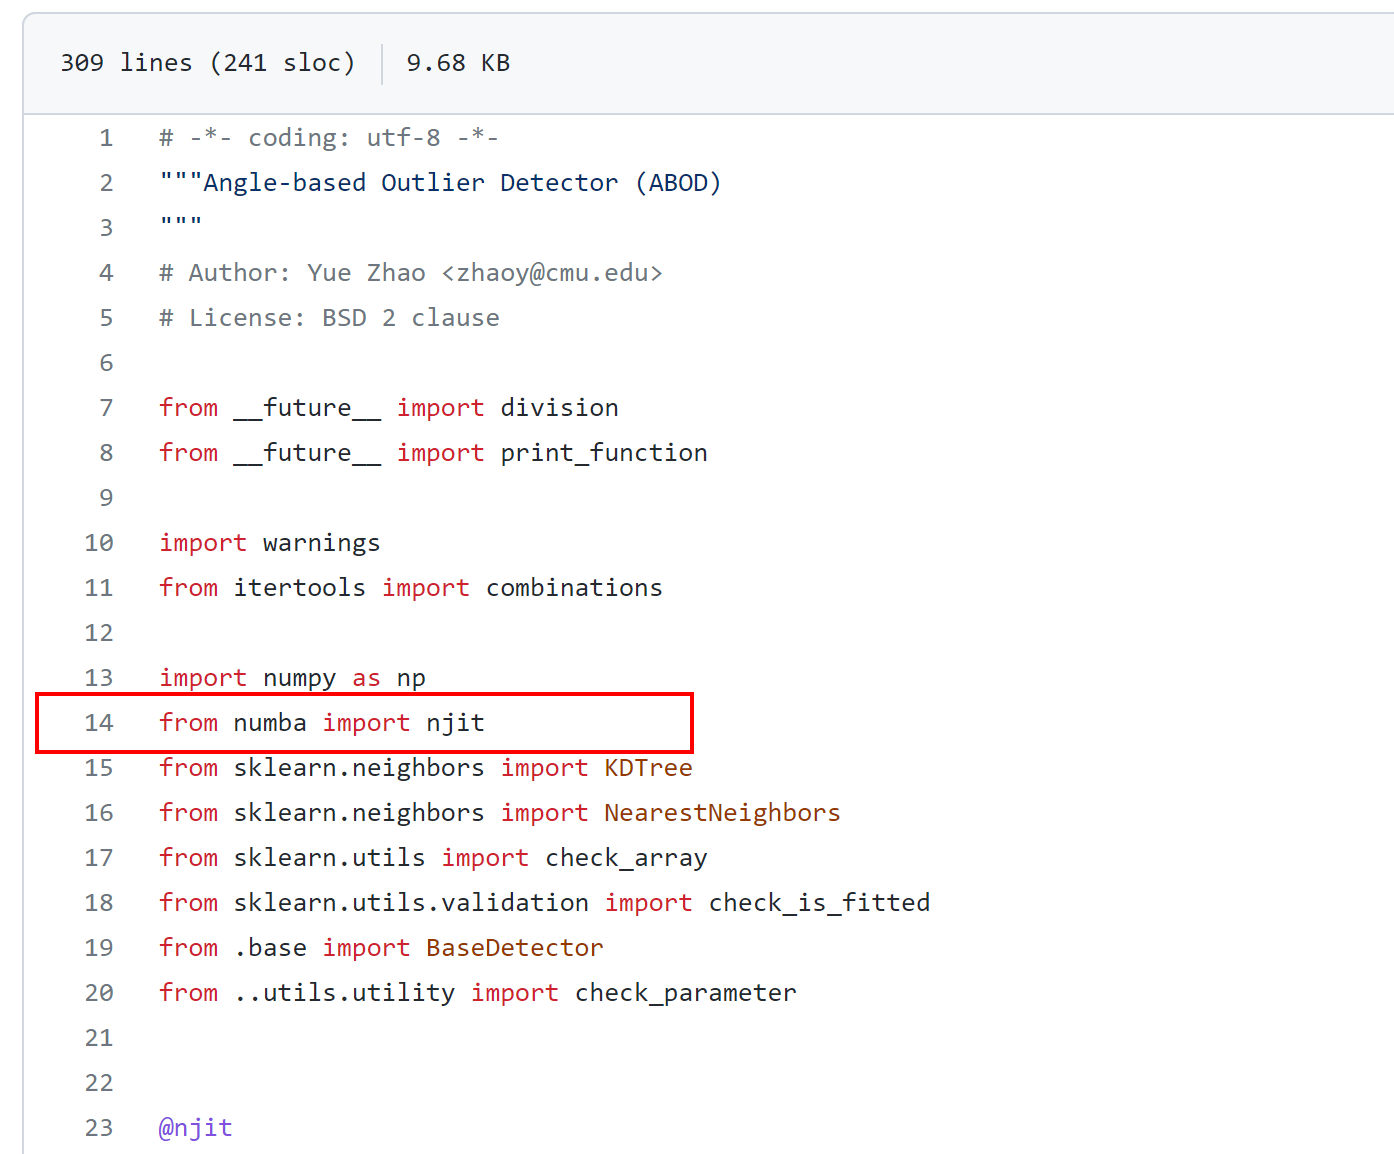Click the '9.68 KB' file size label
The height and width of the screenshot is (1154, 1394).
coord(457,62)
